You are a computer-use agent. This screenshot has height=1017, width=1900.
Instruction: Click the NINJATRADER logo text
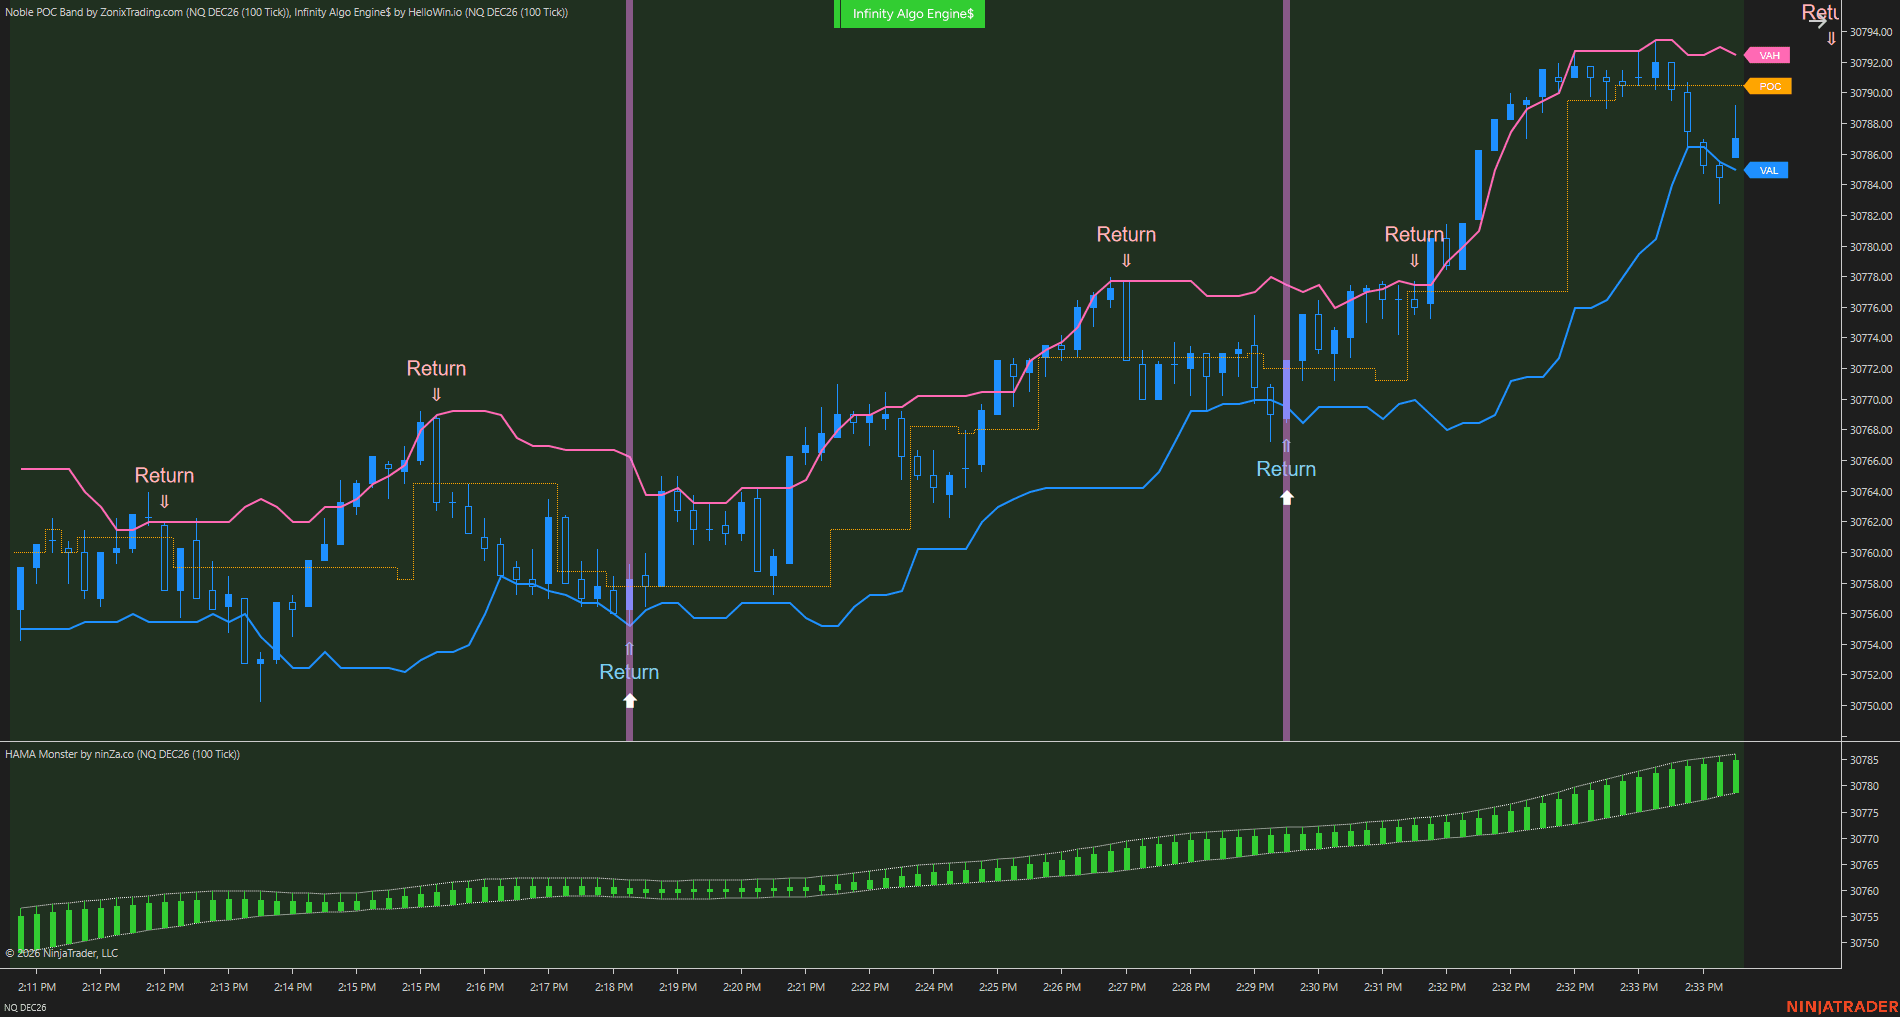point(1842,1007)
